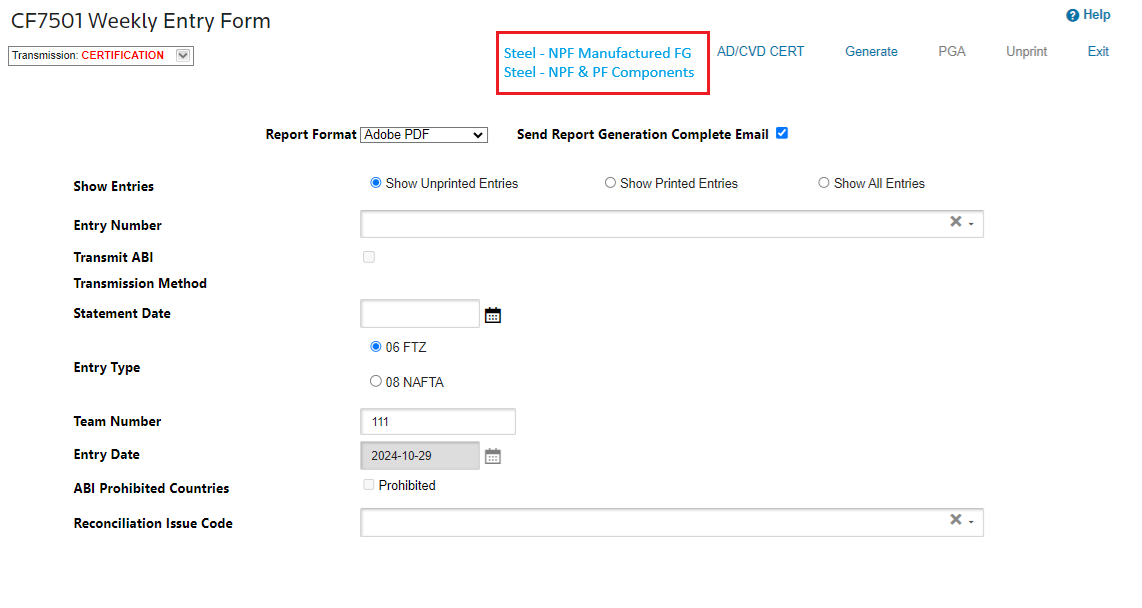Click the Help question mark icon

tap(1072, 15)
